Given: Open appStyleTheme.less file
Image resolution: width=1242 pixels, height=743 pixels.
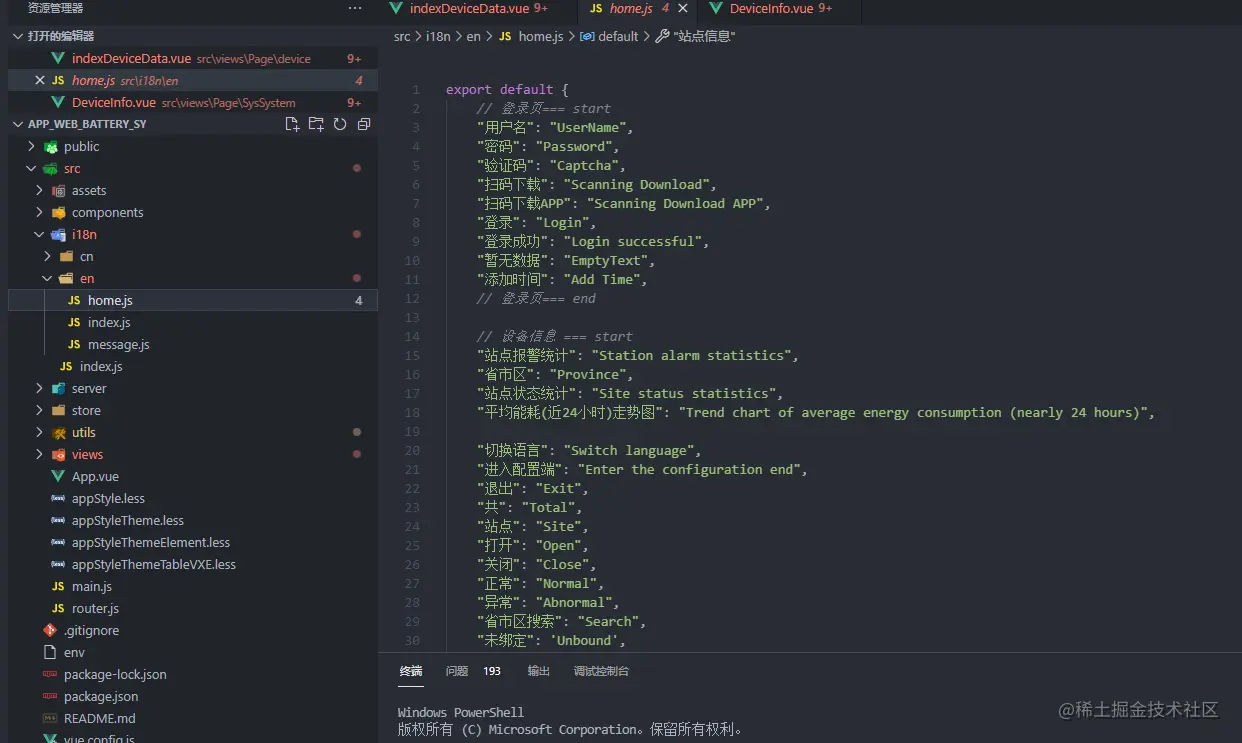Looking at the screenshot, I should [x=193, y=520].
